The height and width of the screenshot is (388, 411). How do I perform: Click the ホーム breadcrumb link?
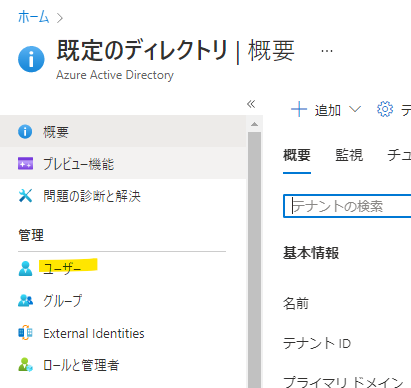pyautogui.click(x=33, y=17)
